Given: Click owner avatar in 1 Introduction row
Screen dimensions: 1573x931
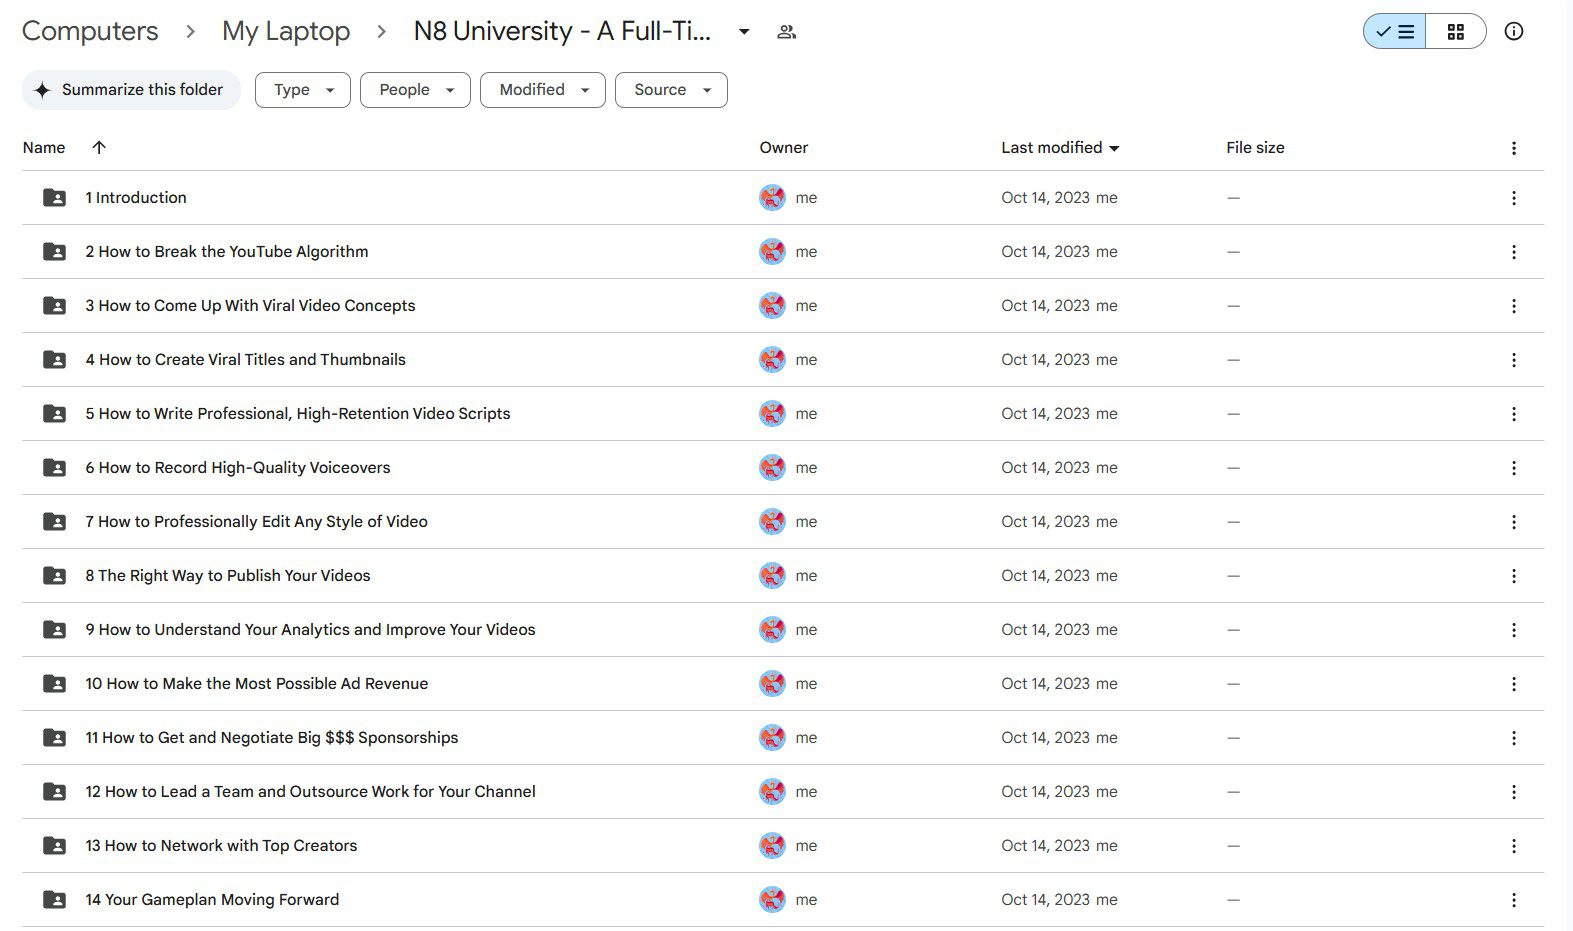Looking at the screenshot, I should 772,198.
